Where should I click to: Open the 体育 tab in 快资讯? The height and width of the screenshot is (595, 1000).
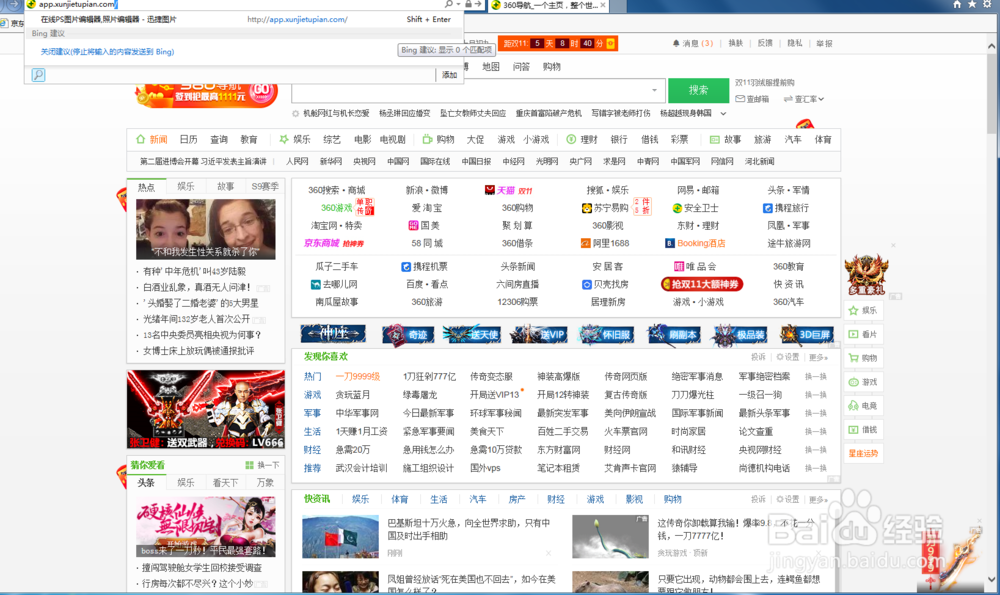(399, 499)
